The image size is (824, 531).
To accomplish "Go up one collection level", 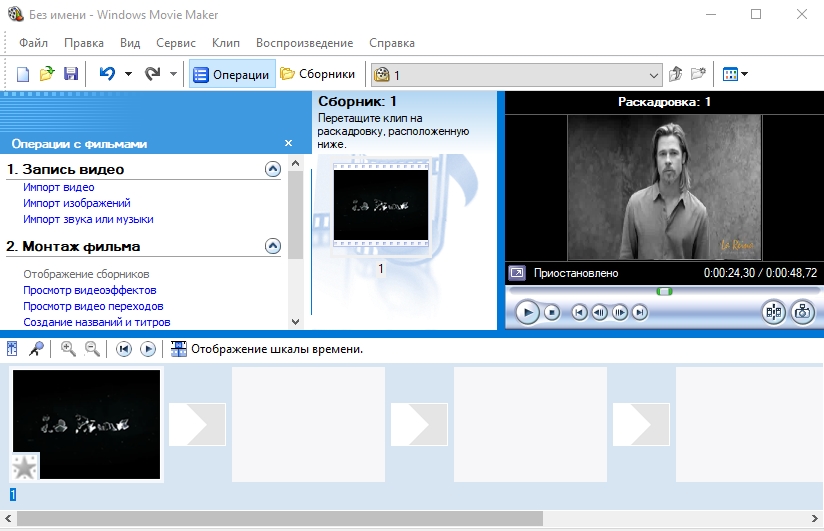I will pyautogui.click(x=675, y=74).
